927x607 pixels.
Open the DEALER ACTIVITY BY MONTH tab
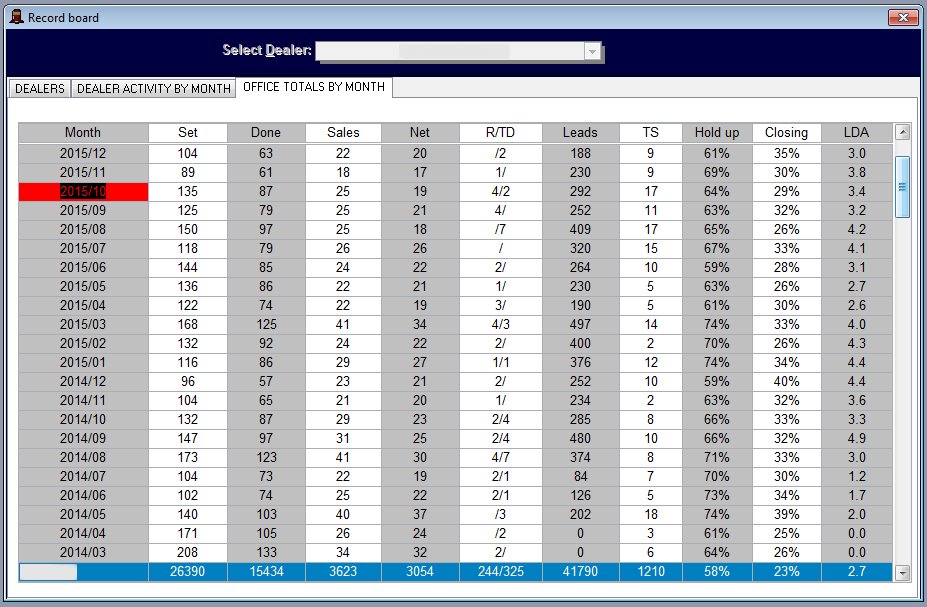(154, 89)
